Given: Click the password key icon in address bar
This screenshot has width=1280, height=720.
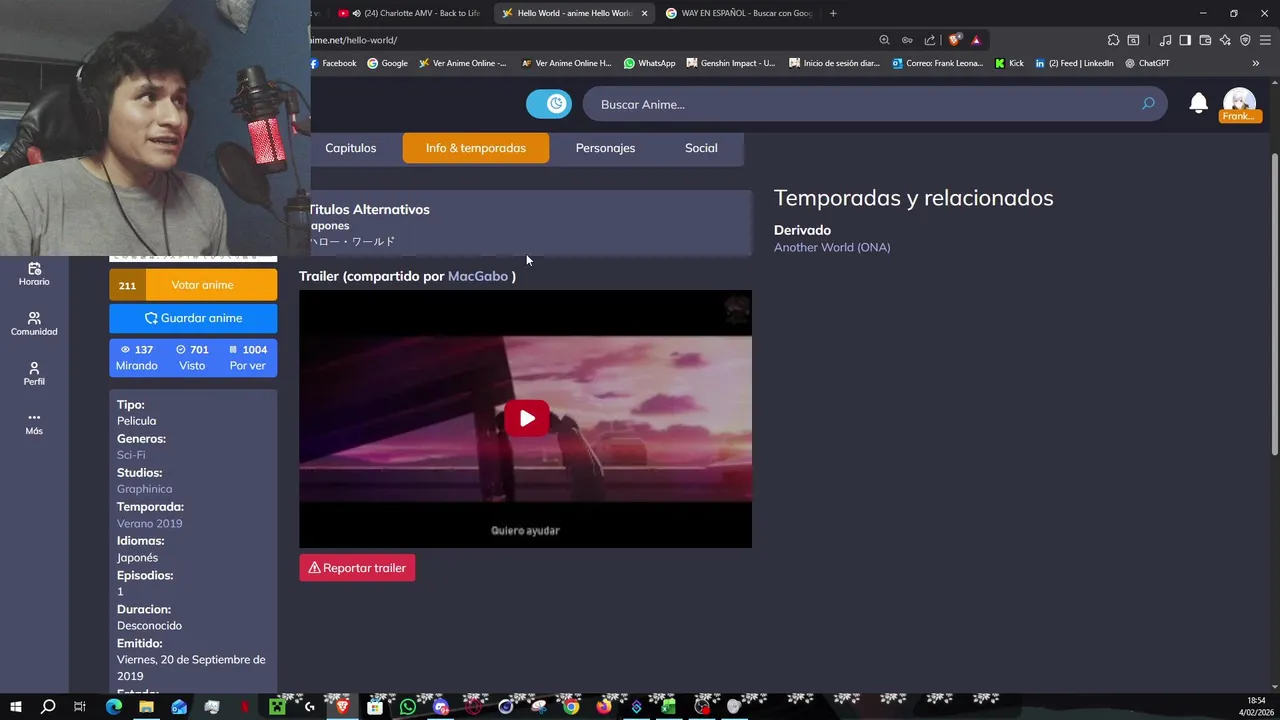Looking at the screenshot, I should (907, 40).
